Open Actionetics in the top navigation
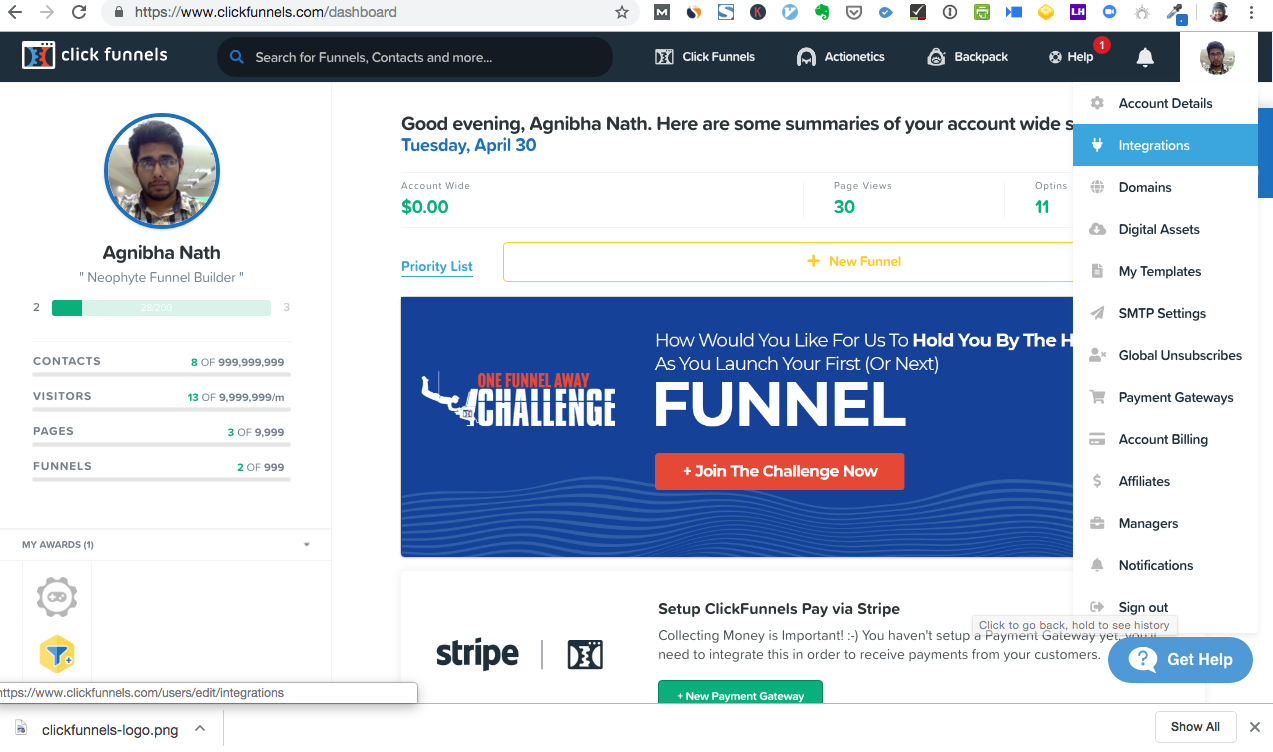This screenshot has width=1273, height=752. pos(840,57)
